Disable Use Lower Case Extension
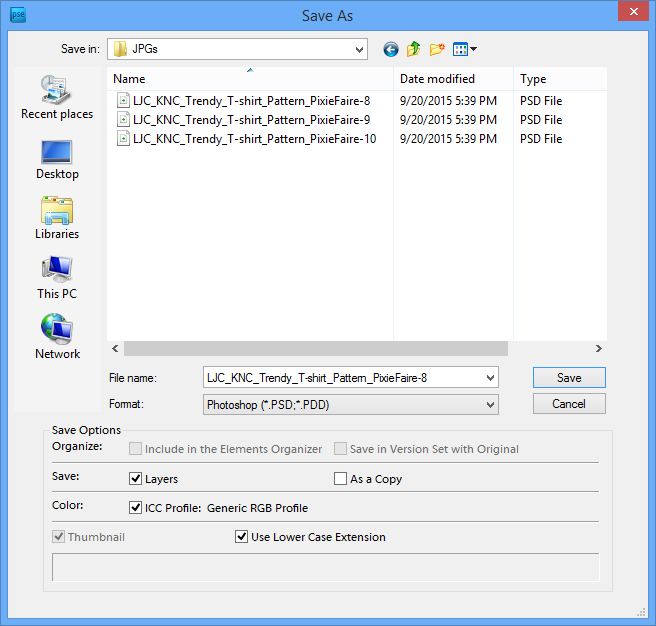The height and width of the screenshot is (626, 656). tap(241, 537)
